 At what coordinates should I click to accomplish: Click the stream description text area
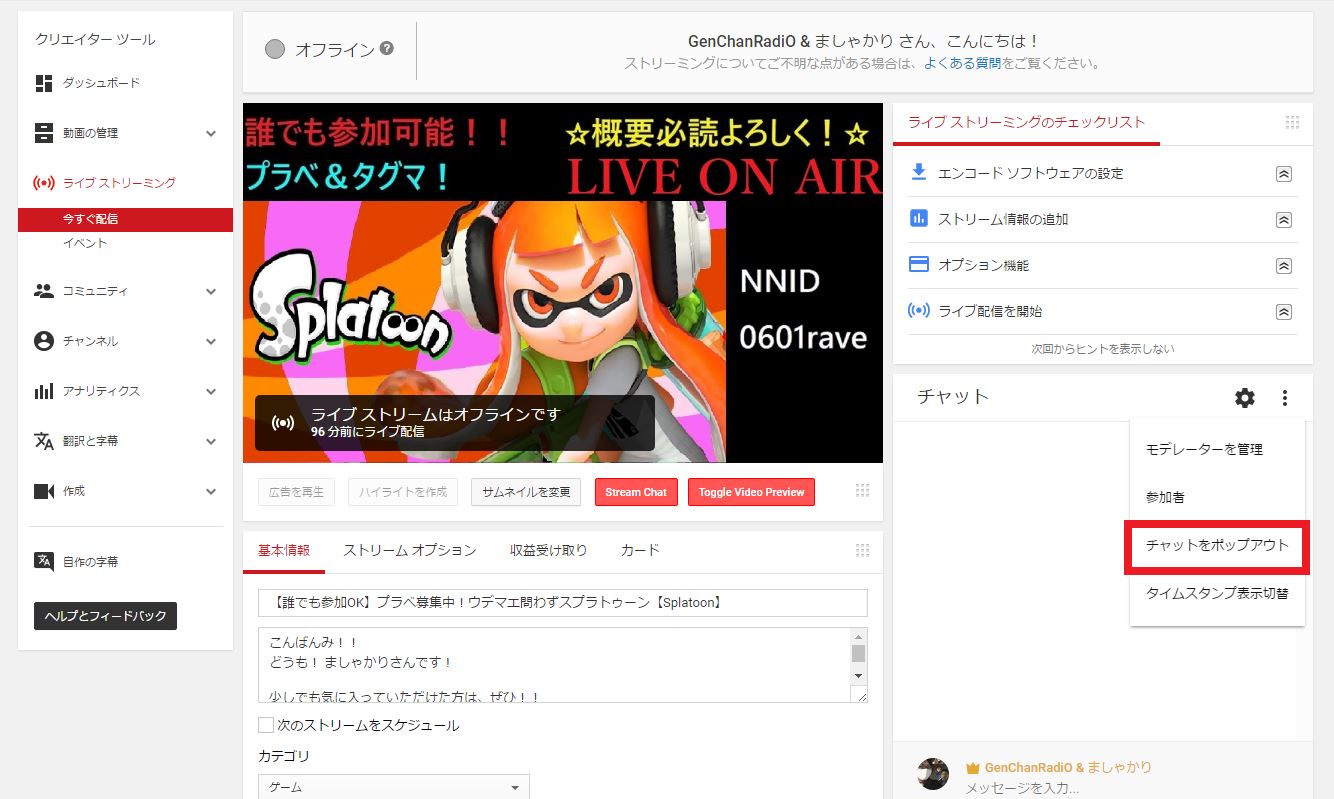pos(555,665)
